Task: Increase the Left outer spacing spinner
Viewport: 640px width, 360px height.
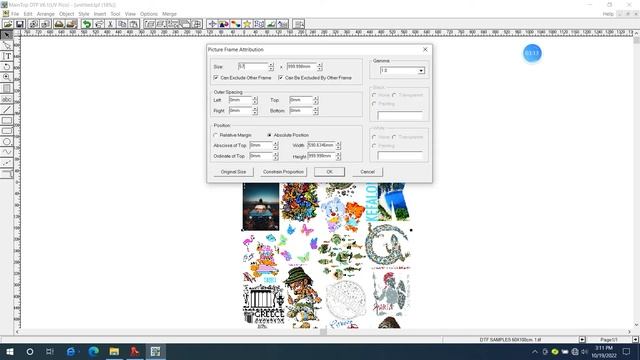Action: coord(255,98)
